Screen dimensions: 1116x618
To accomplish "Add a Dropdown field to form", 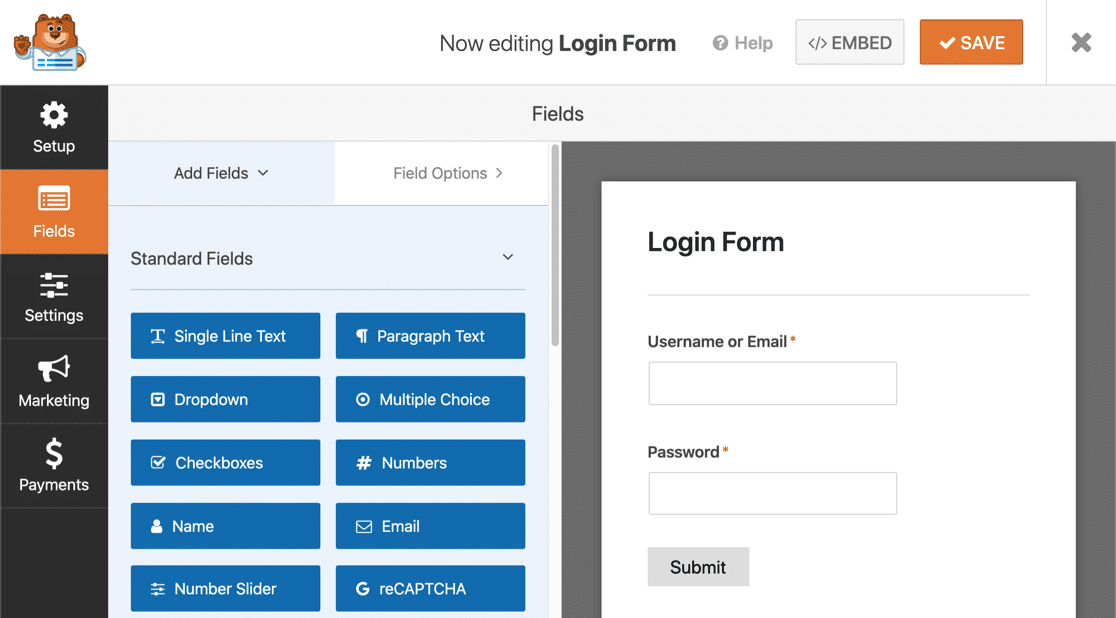I will 225,400.
